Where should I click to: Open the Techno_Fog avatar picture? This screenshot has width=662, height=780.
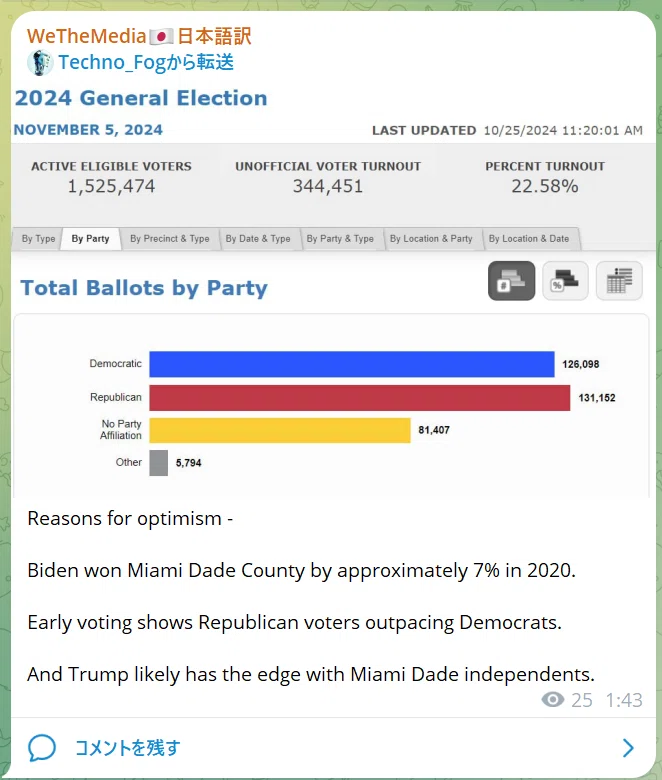point(40,63)
